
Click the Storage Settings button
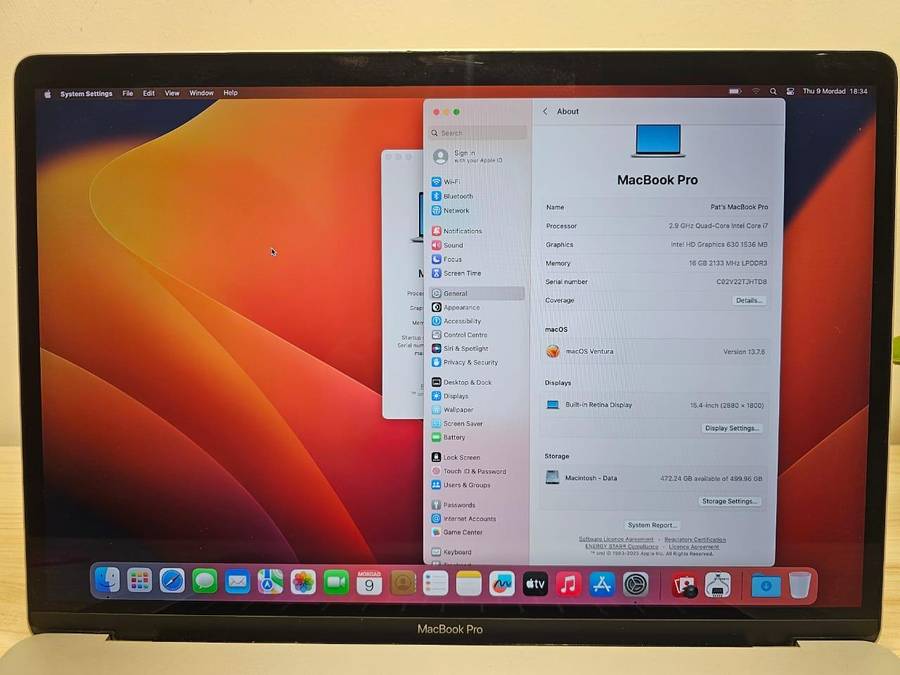729,501
